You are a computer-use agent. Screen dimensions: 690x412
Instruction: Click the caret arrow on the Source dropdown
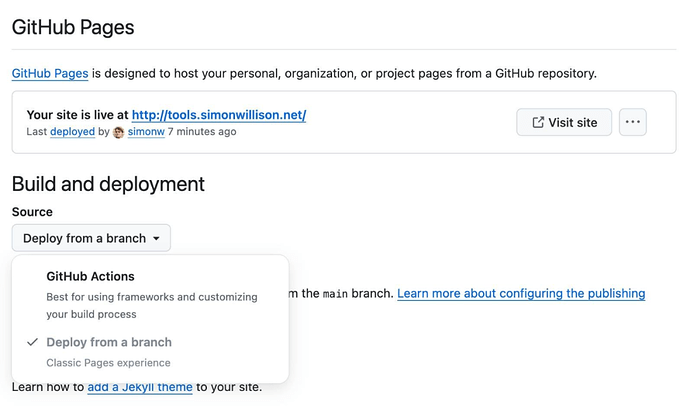158,238
